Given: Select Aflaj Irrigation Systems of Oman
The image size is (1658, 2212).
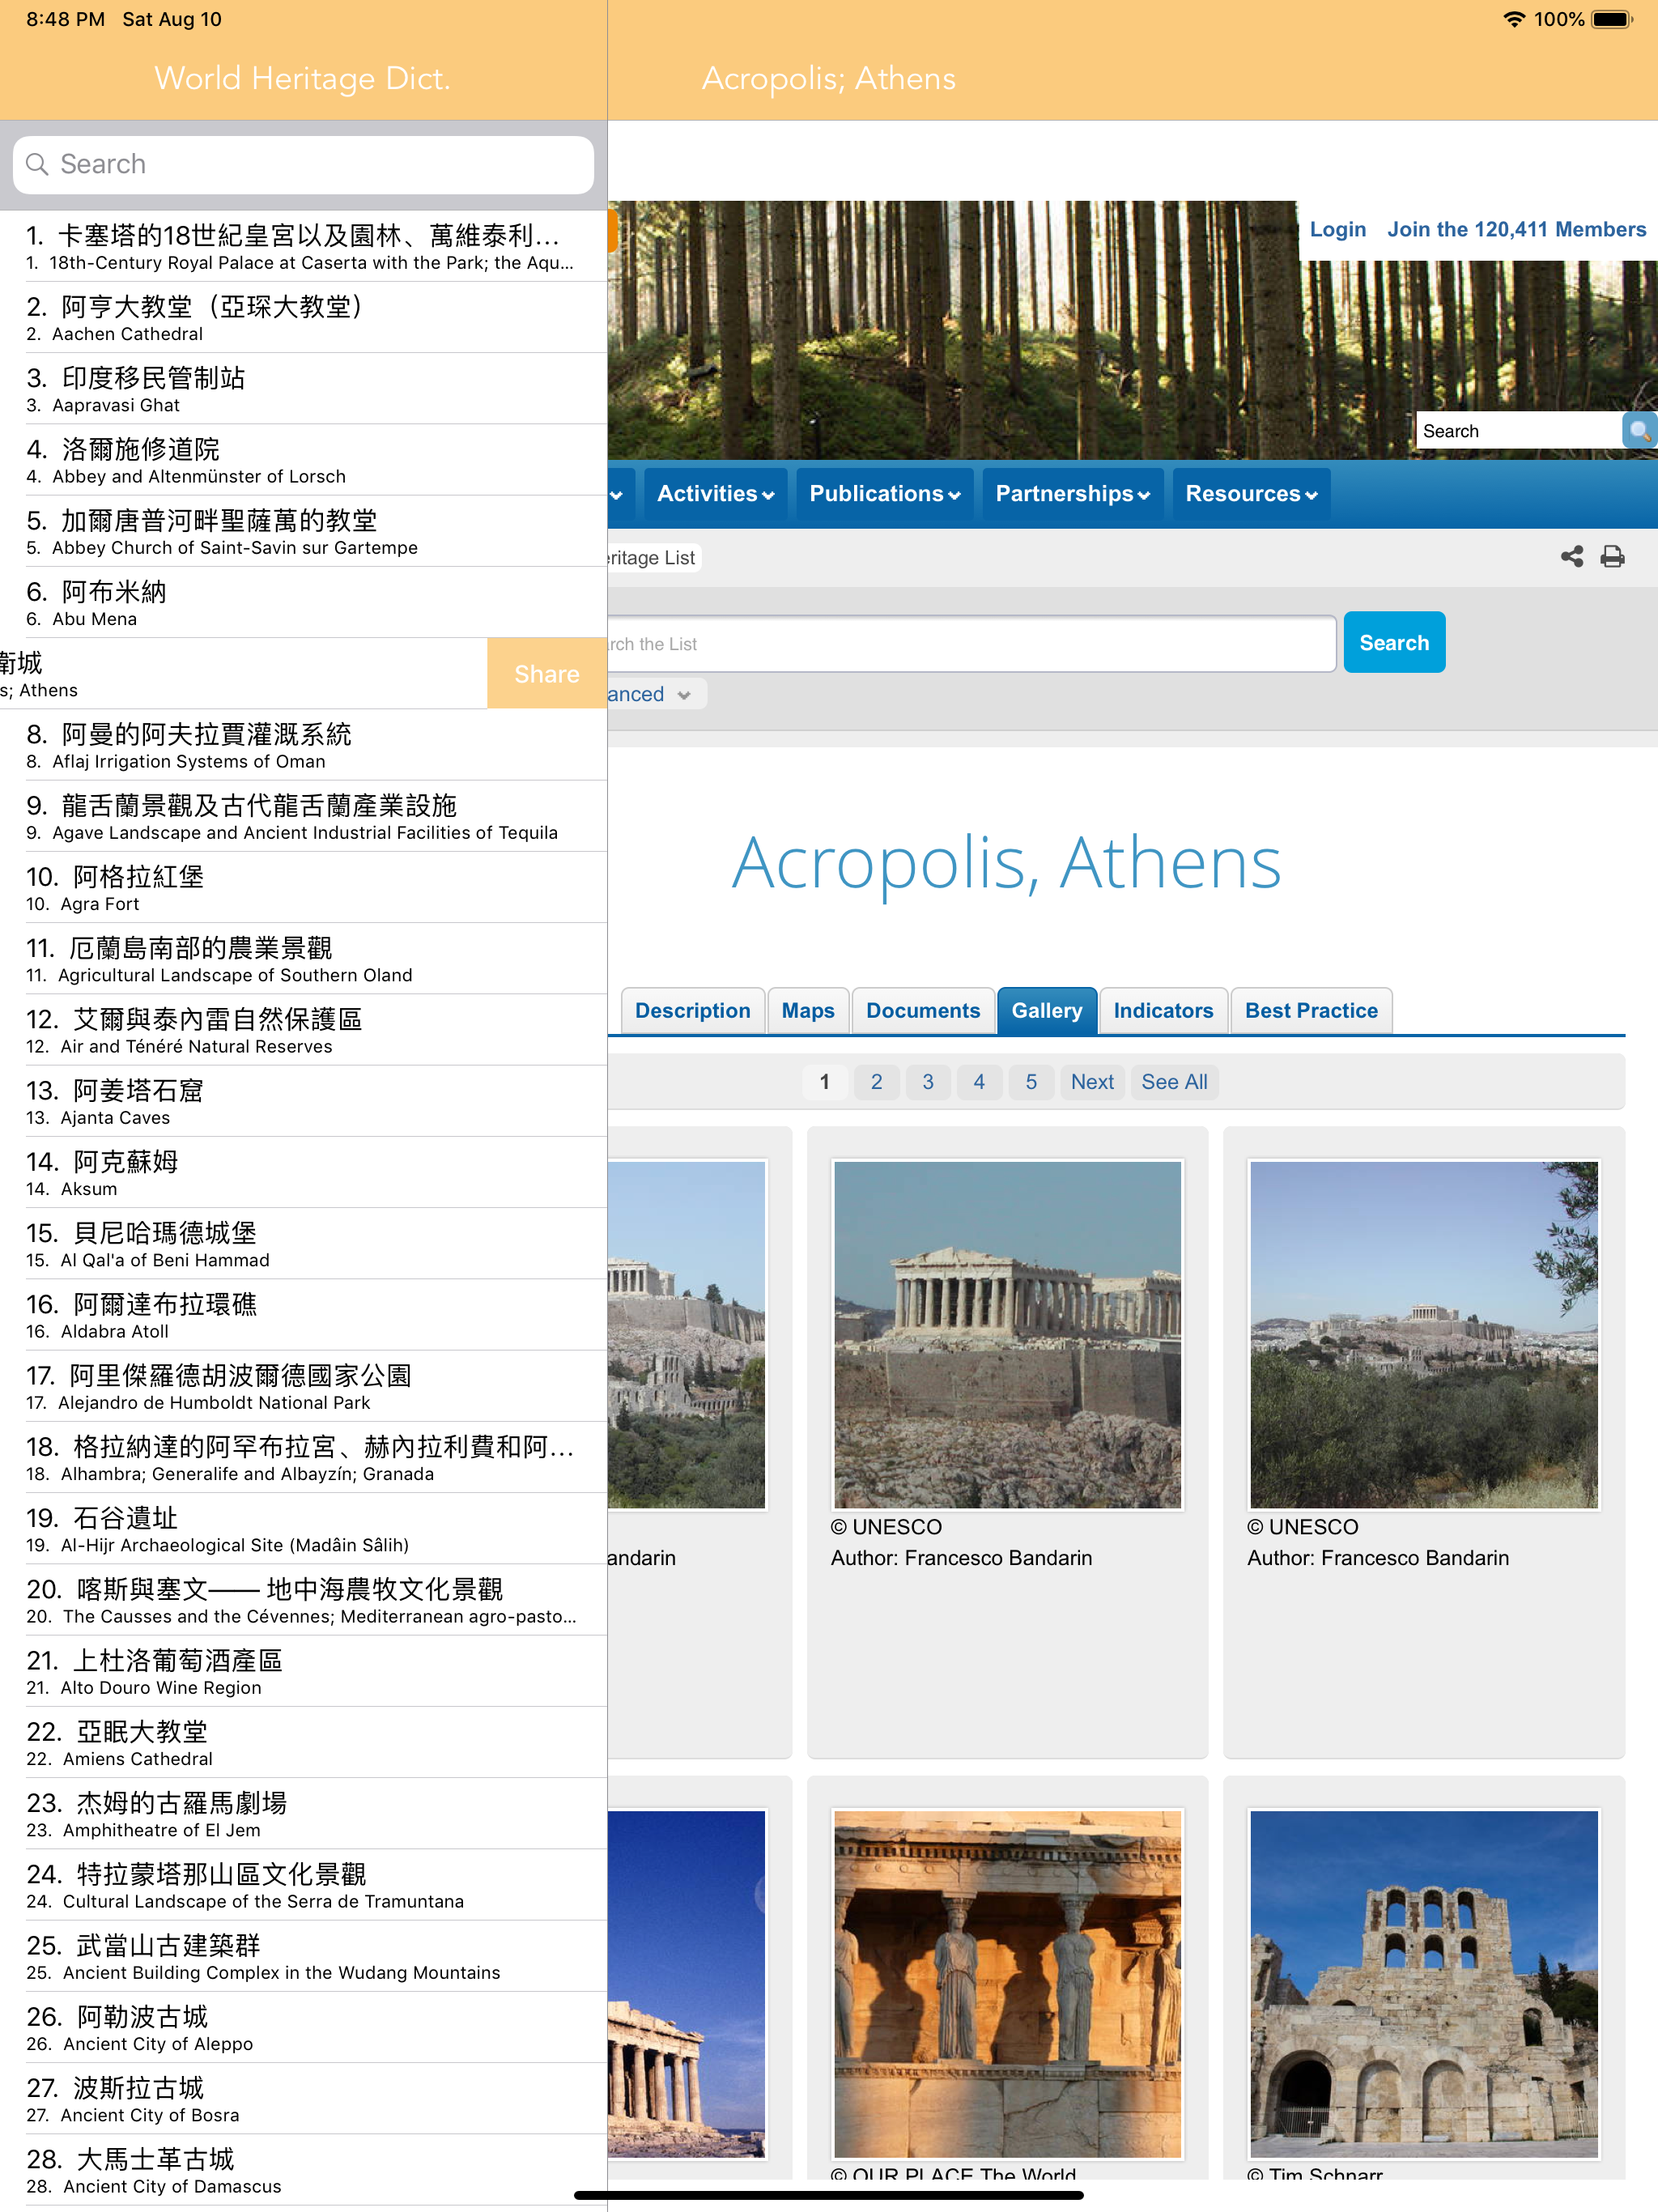Looking at the screenshot, I should tap(303, 745).
